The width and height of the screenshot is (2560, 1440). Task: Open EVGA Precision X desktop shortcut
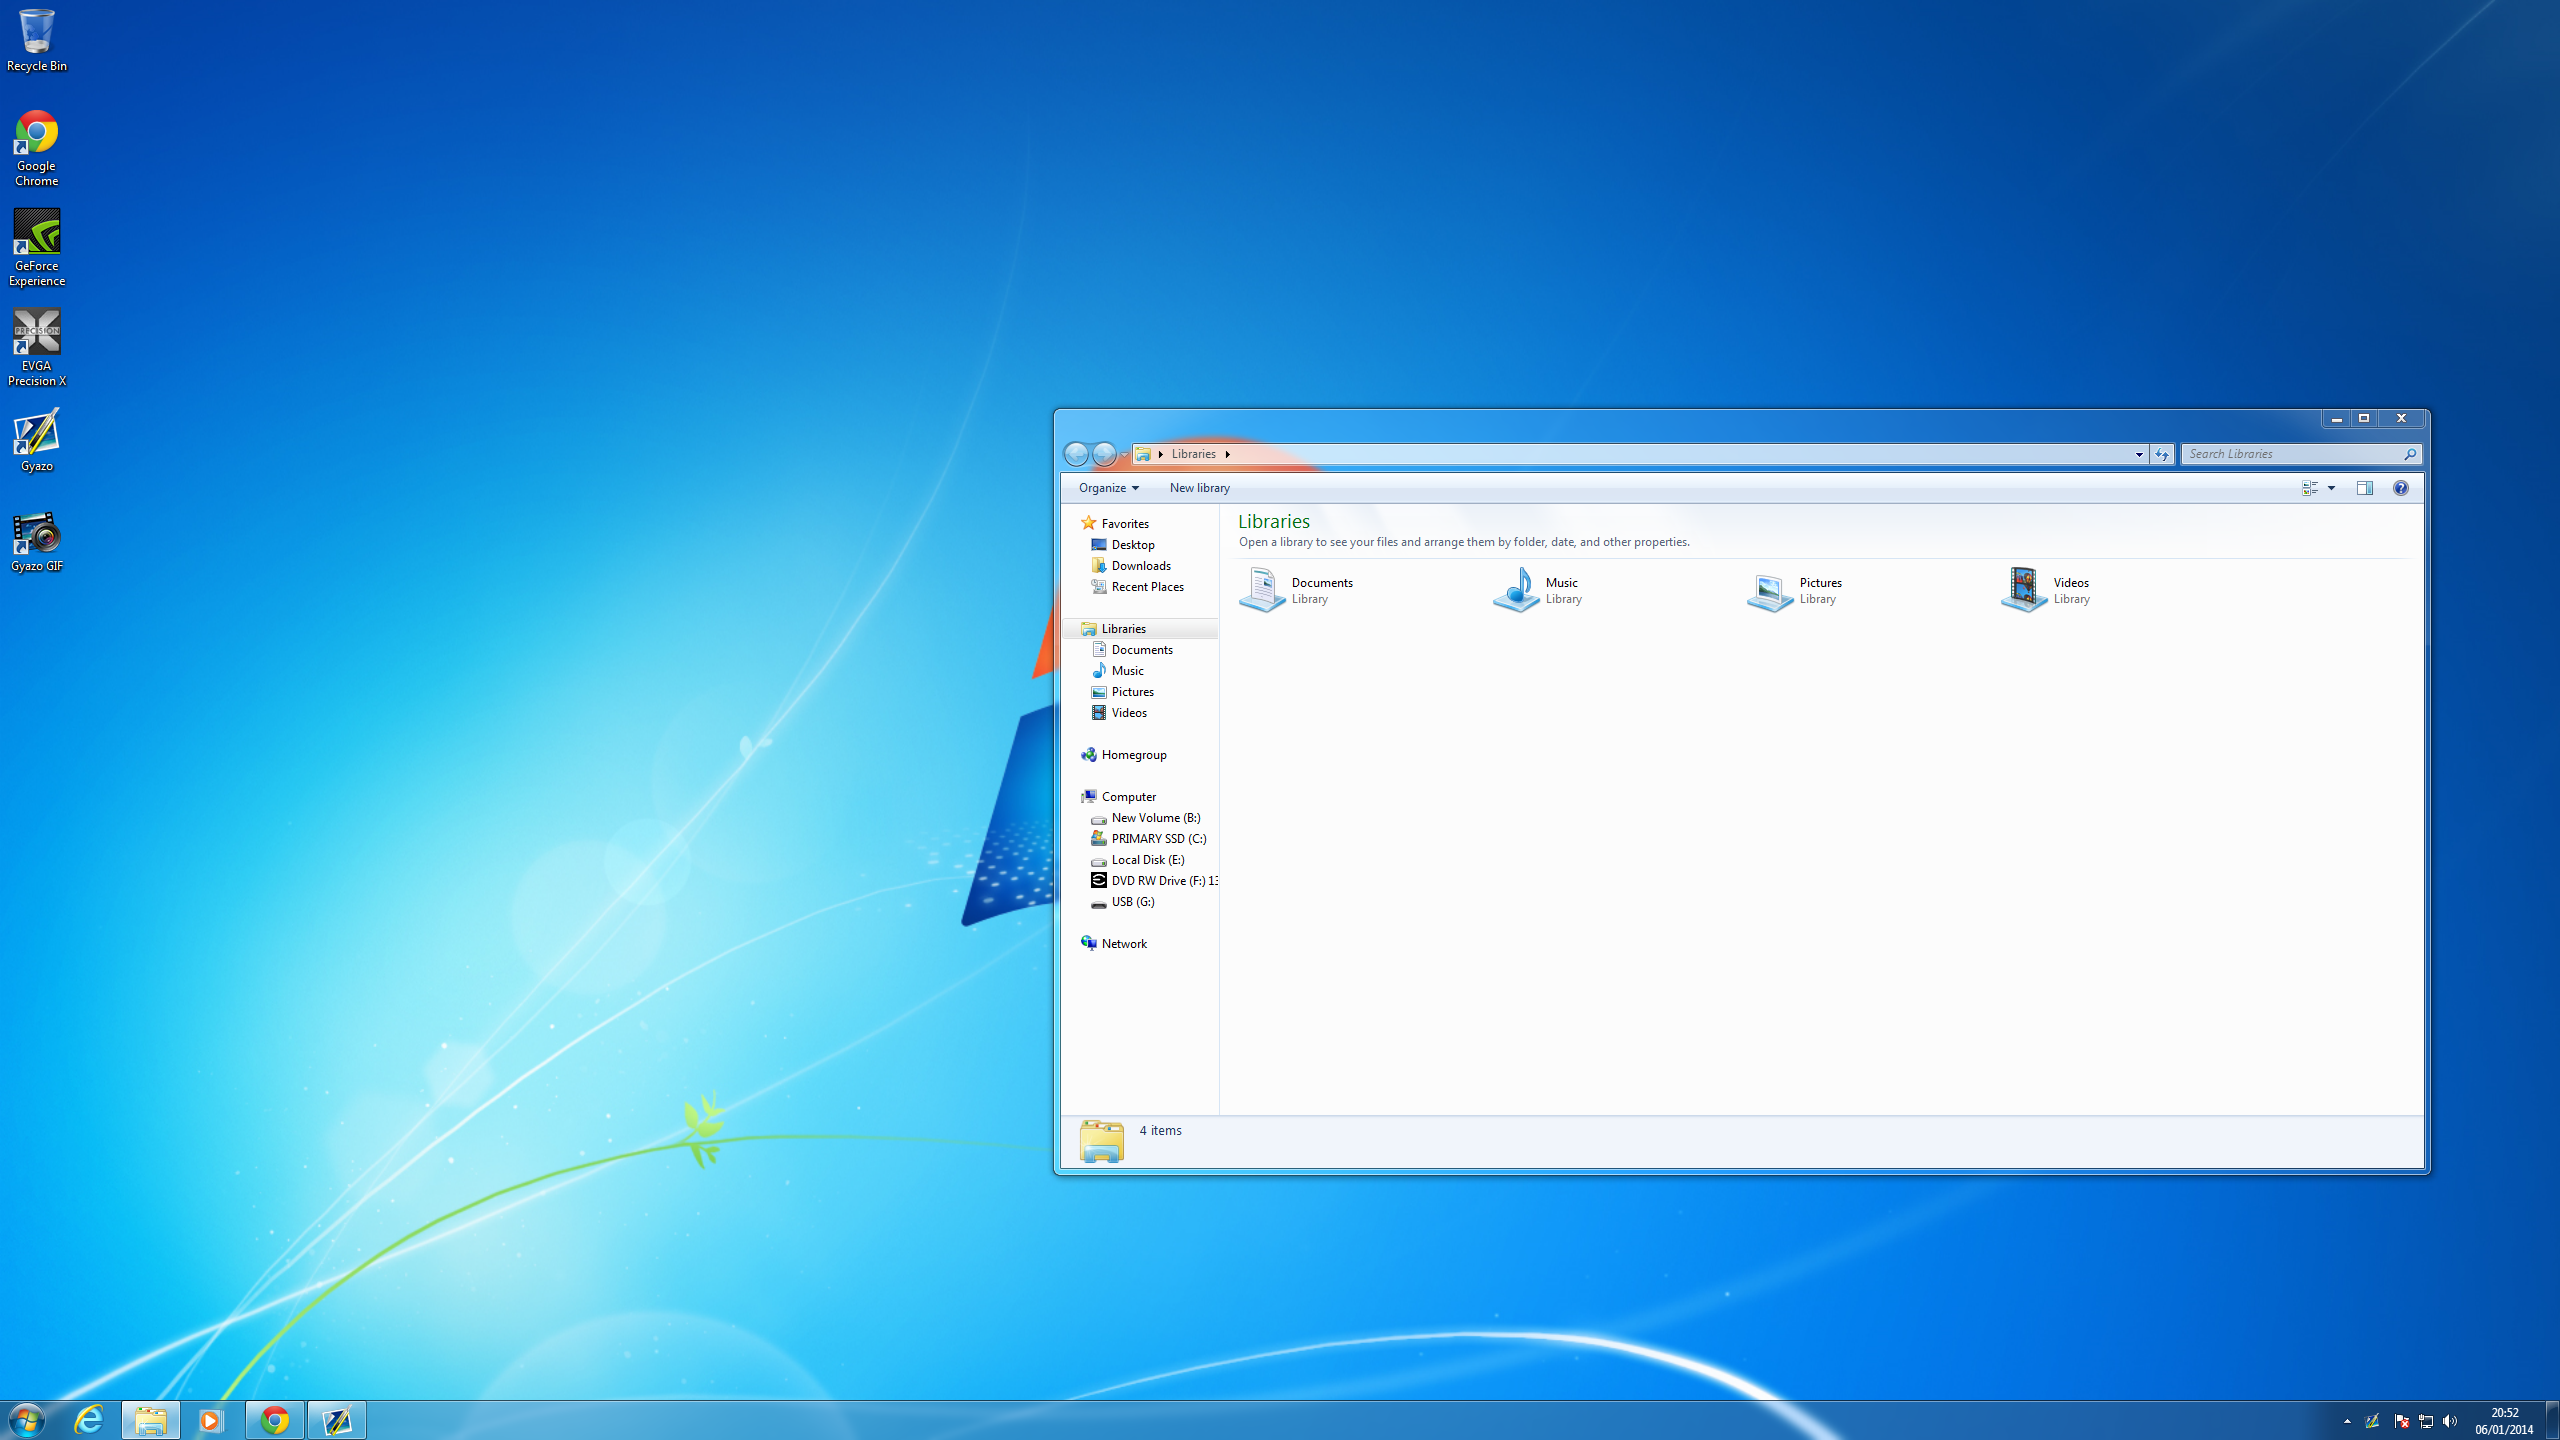[37, 346]
